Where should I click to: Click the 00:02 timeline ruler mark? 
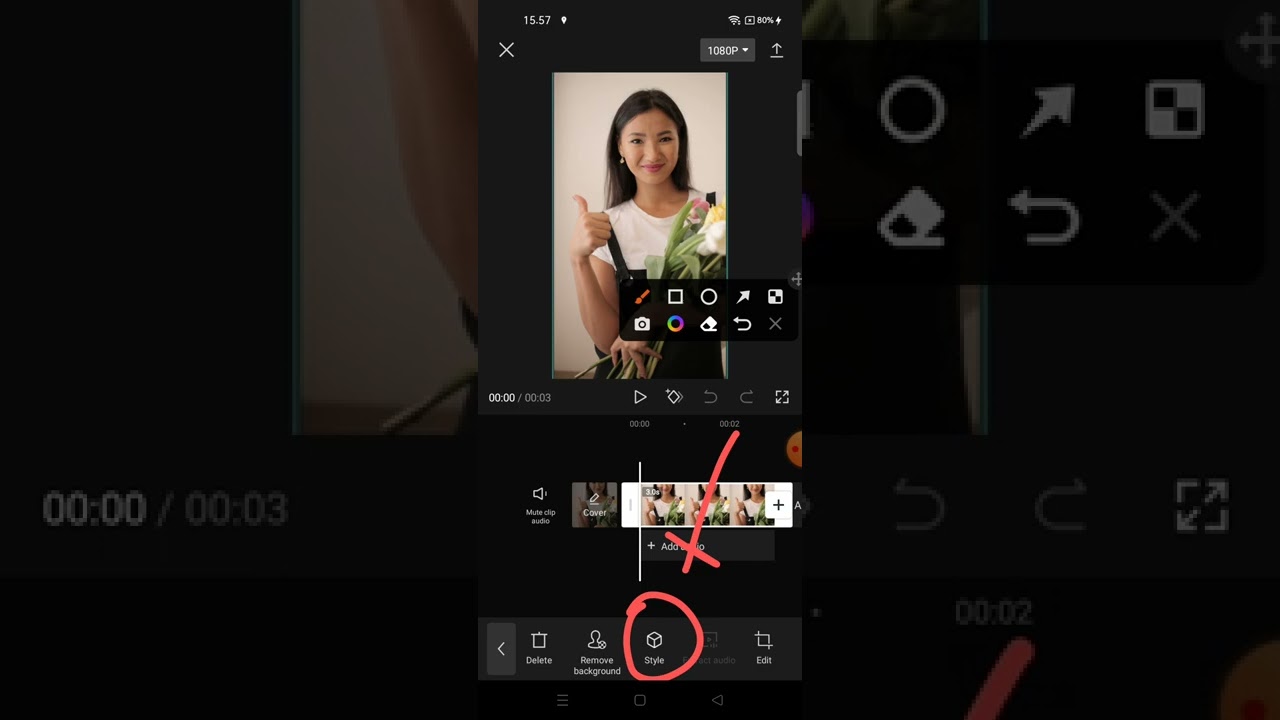click(x=729, y=424)
